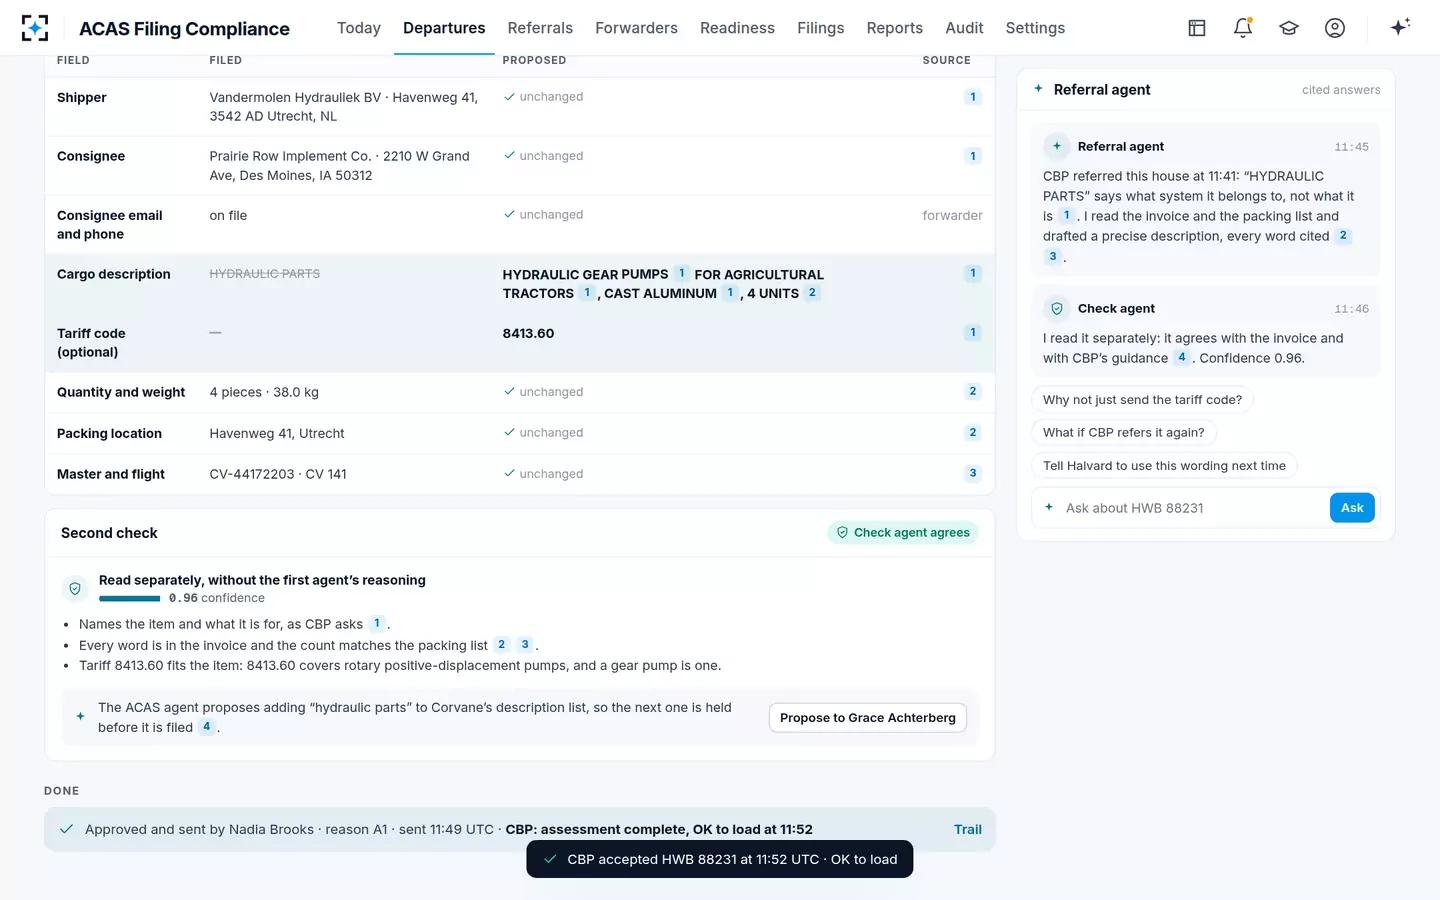Click the 0.96 confidence progress bar
Screen dimensions: 1440x900
(130, 599)
